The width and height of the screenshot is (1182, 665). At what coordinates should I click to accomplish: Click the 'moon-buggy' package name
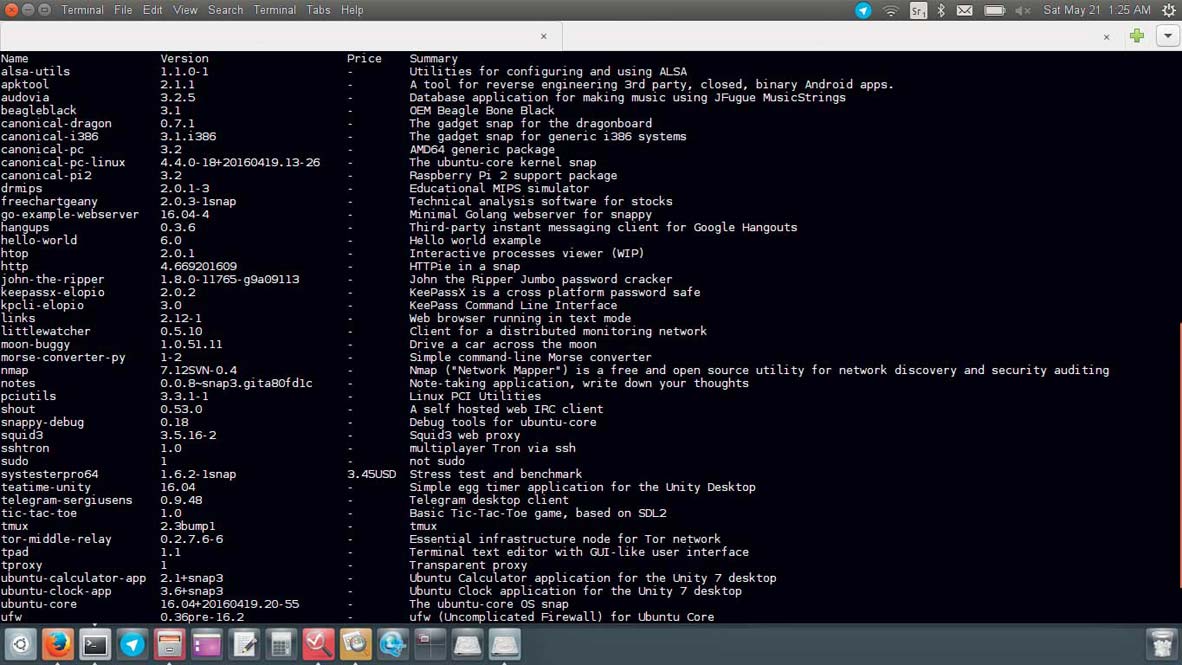tap(35, 345)
